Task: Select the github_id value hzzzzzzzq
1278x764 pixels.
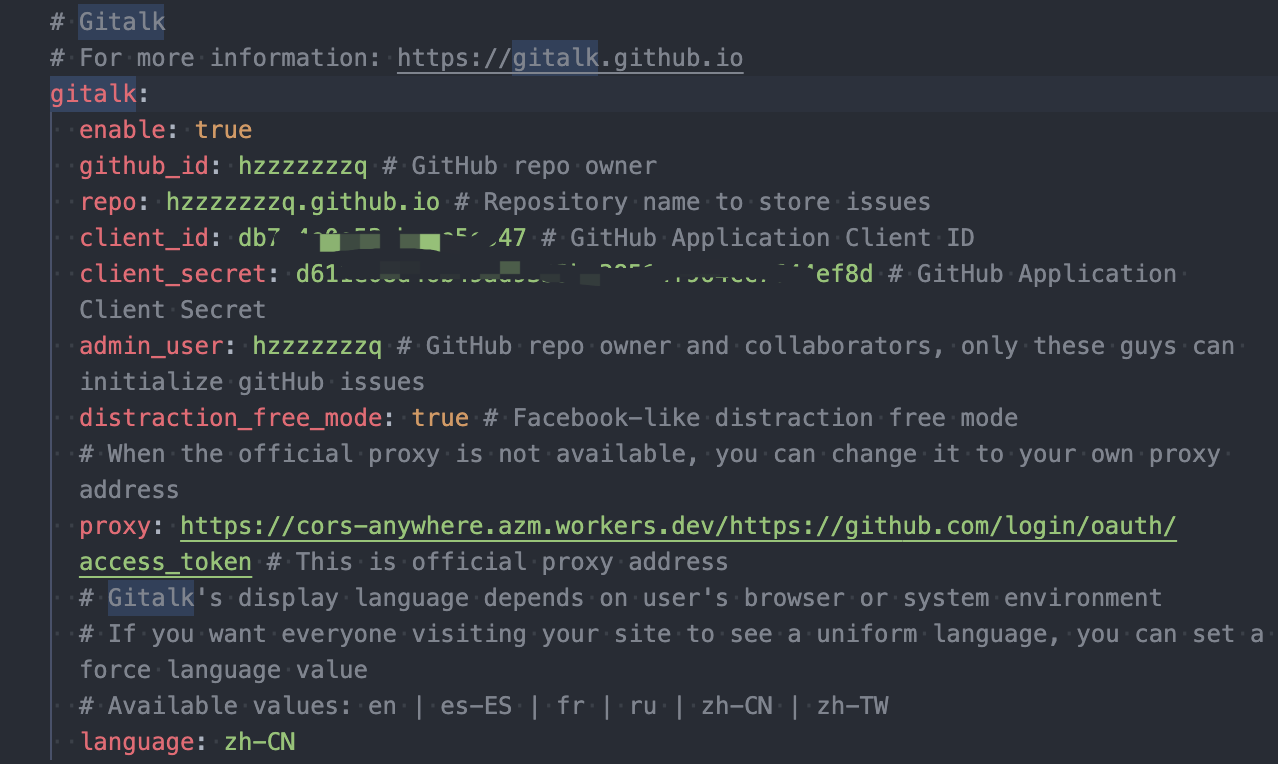Action: [x=303, y=166]
